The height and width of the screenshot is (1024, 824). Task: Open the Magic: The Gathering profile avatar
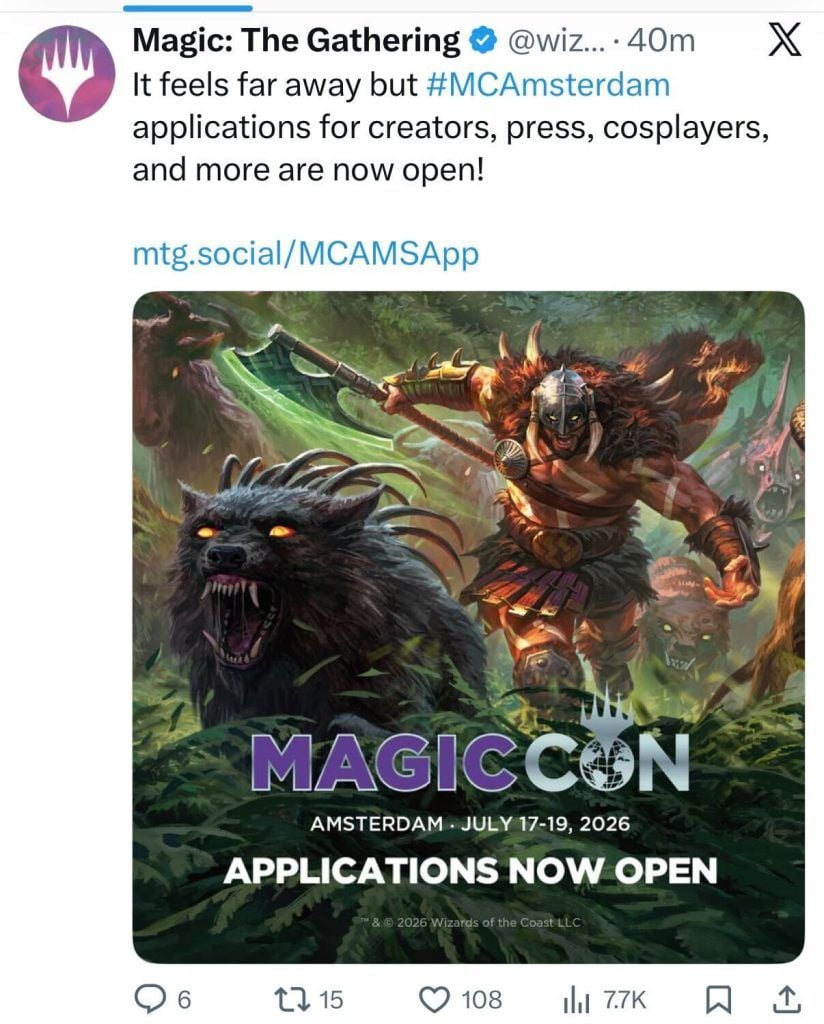[67, 74]
